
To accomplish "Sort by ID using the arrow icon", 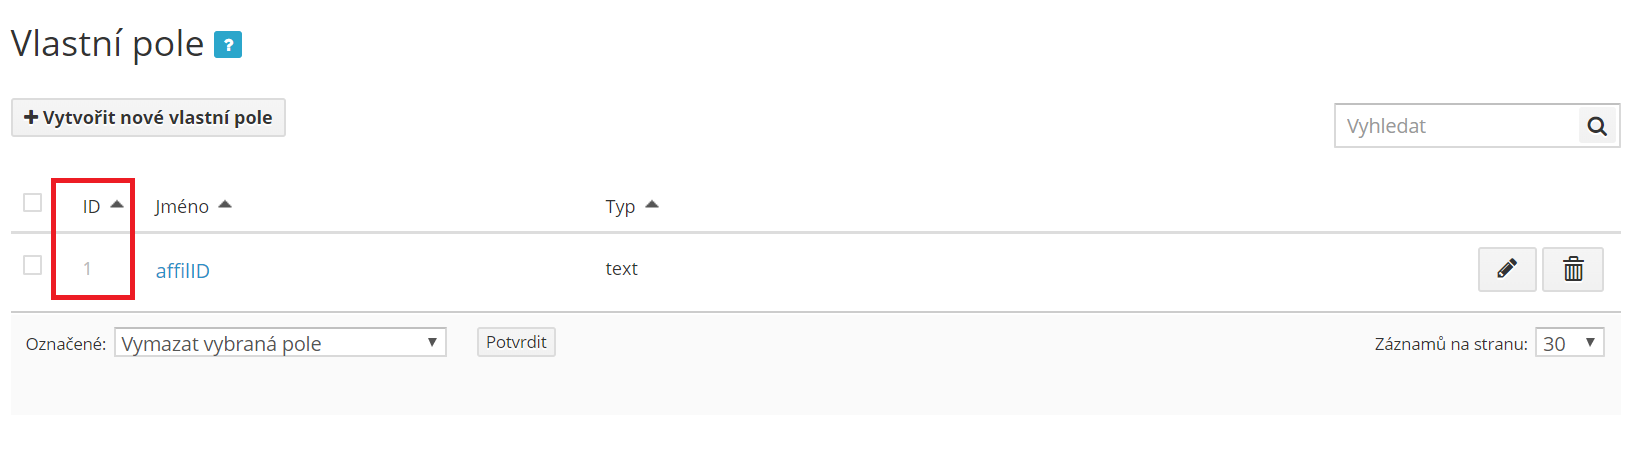I will (x=117, y=205).
